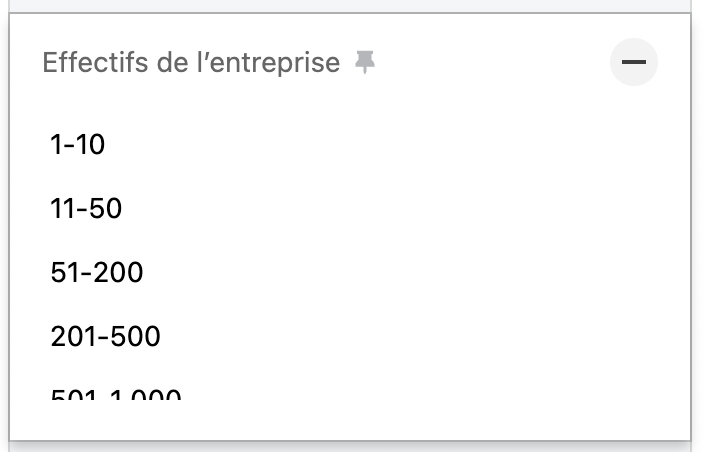Click the Effectifs de l'entreprise heading text

pyautogui.click(x=191, y=62)
